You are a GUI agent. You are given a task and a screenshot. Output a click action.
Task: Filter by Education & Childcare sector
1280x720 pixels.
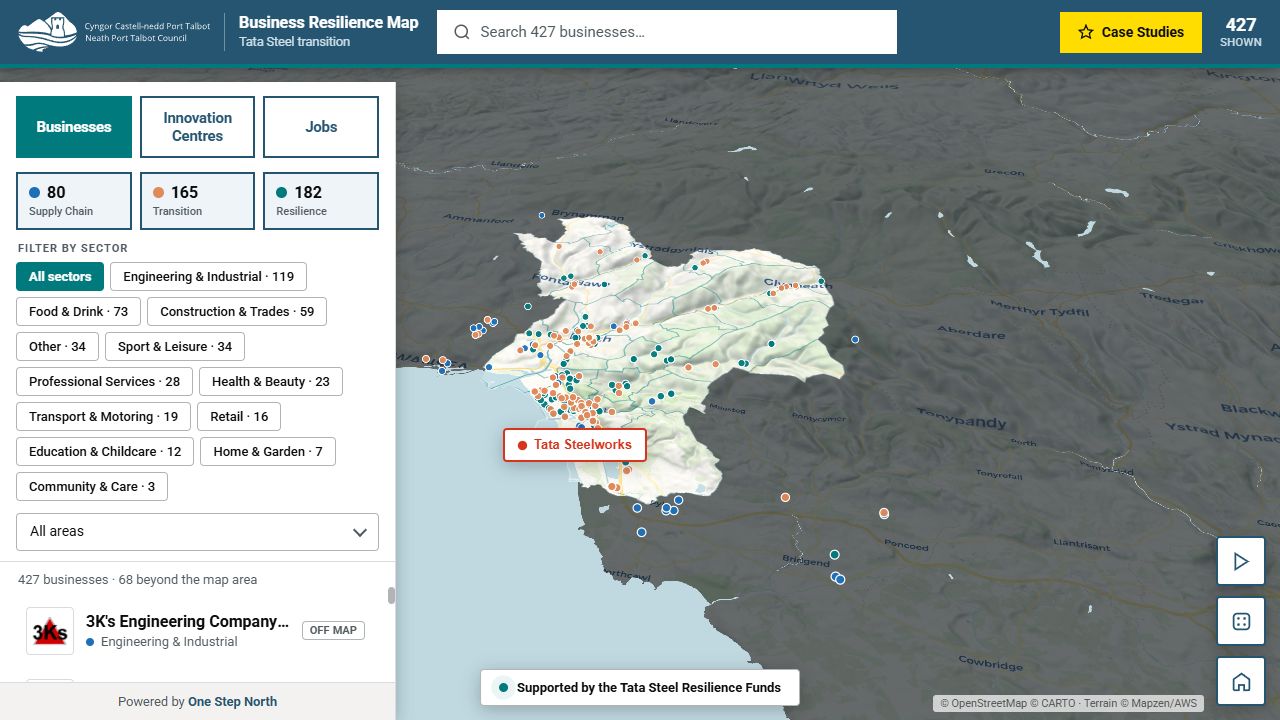(x=105, y=452)
